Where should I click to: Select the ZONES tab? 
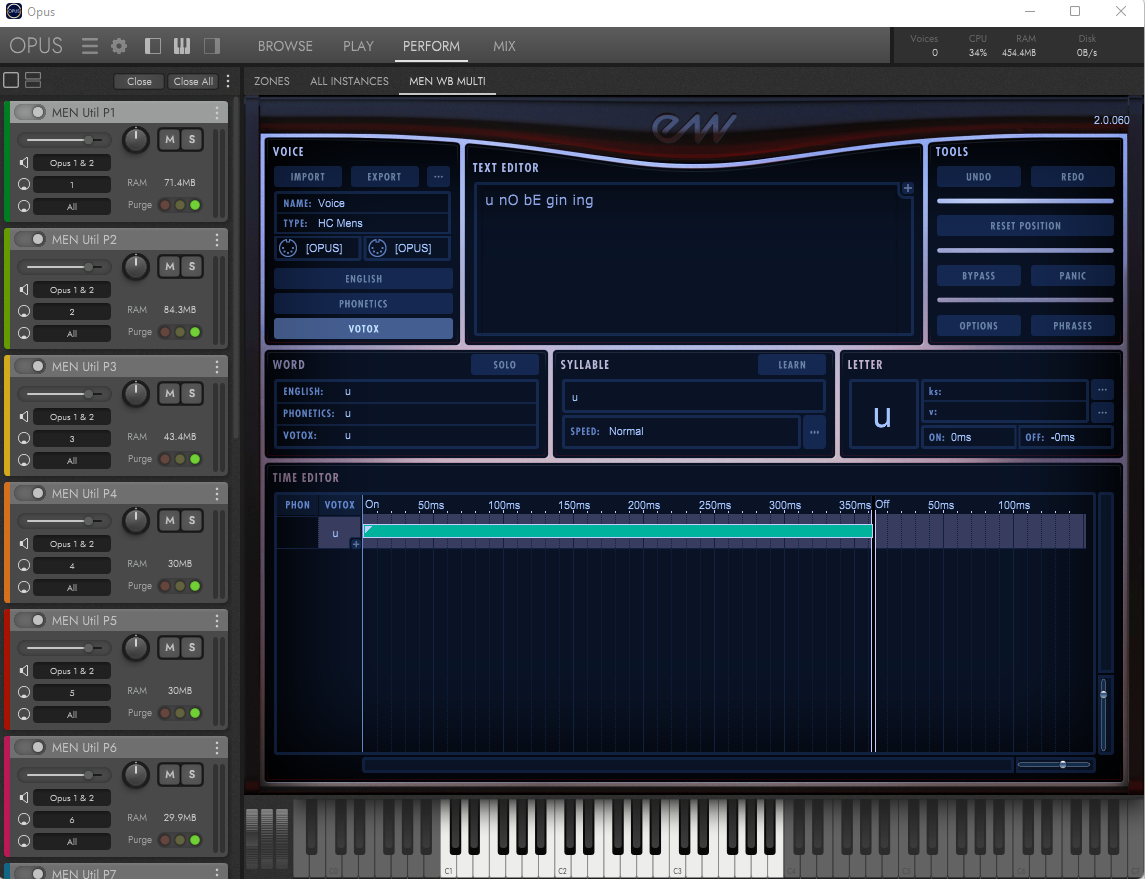coord(272,81)
